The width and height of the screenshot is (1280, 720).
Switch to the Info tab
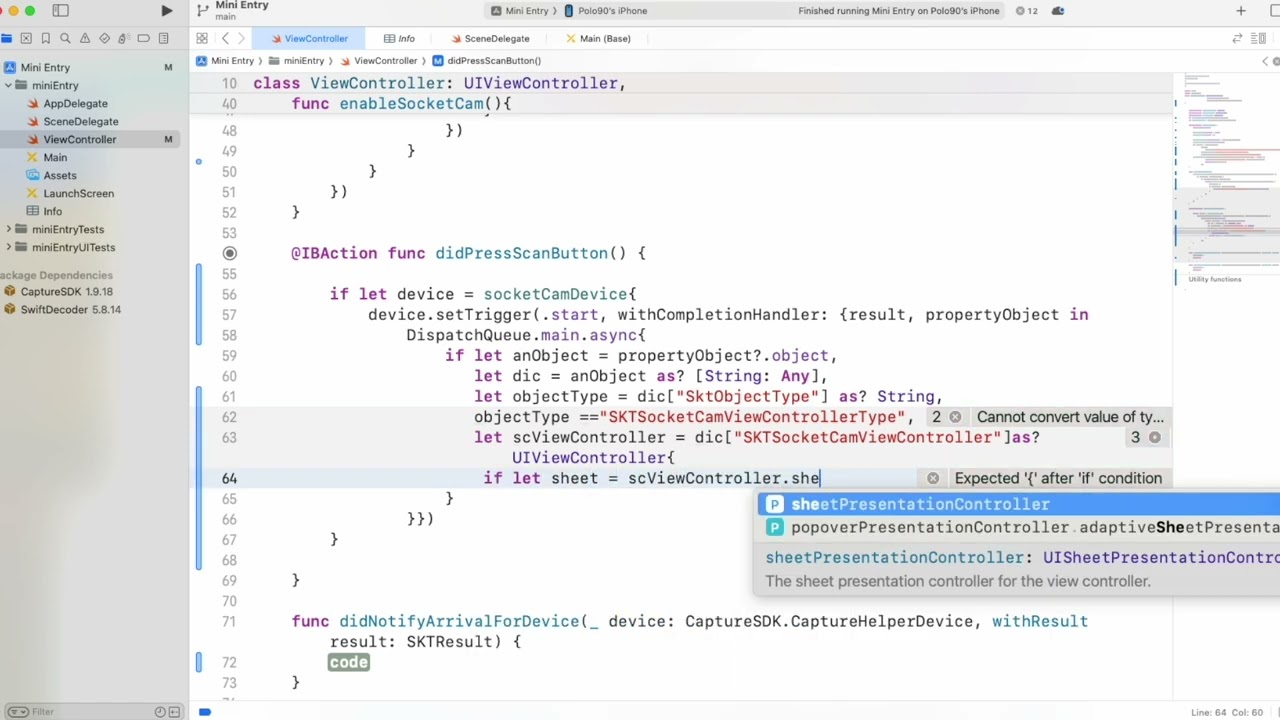click(x=399, y=38)
